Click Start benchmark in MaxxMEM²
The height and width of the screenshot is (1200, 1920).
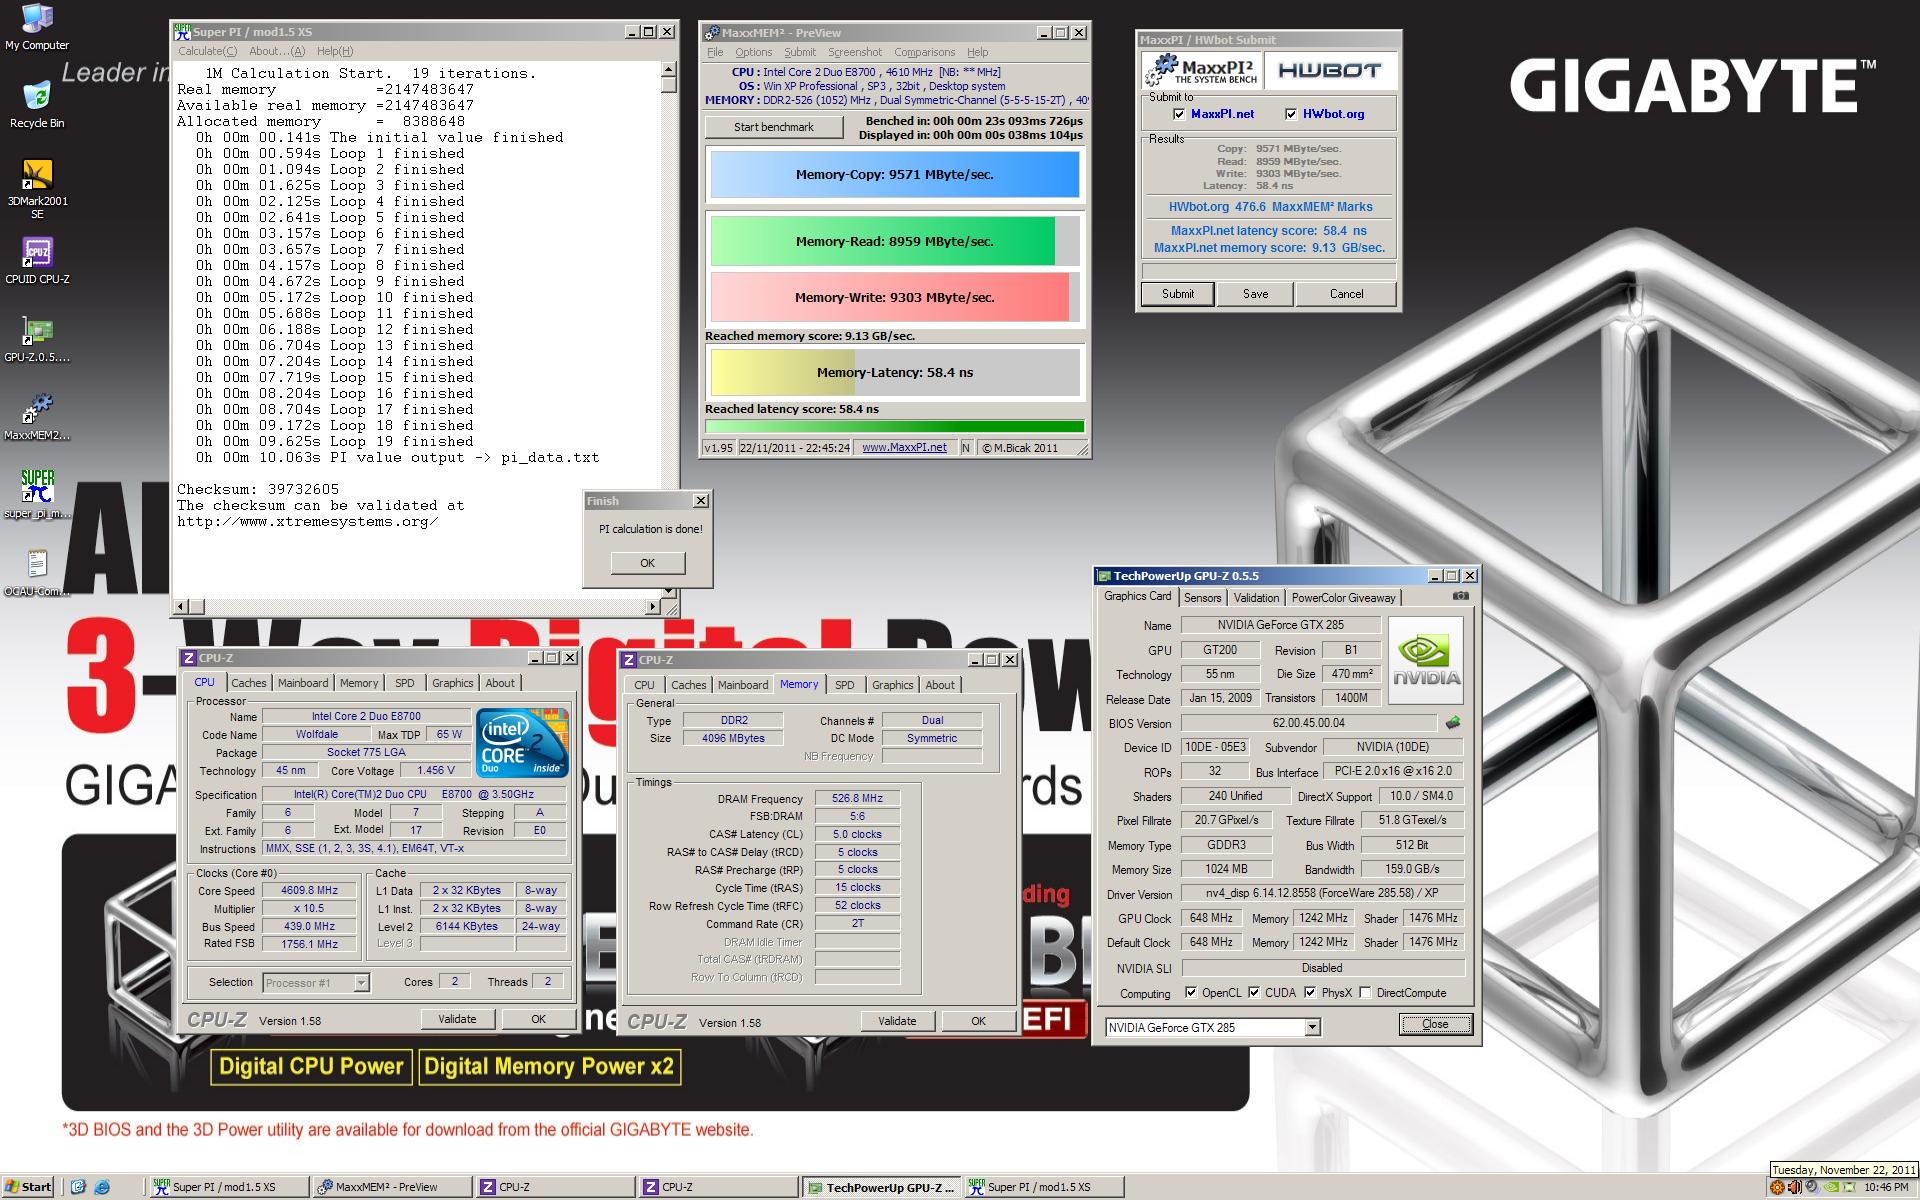(x=774, y=127)
